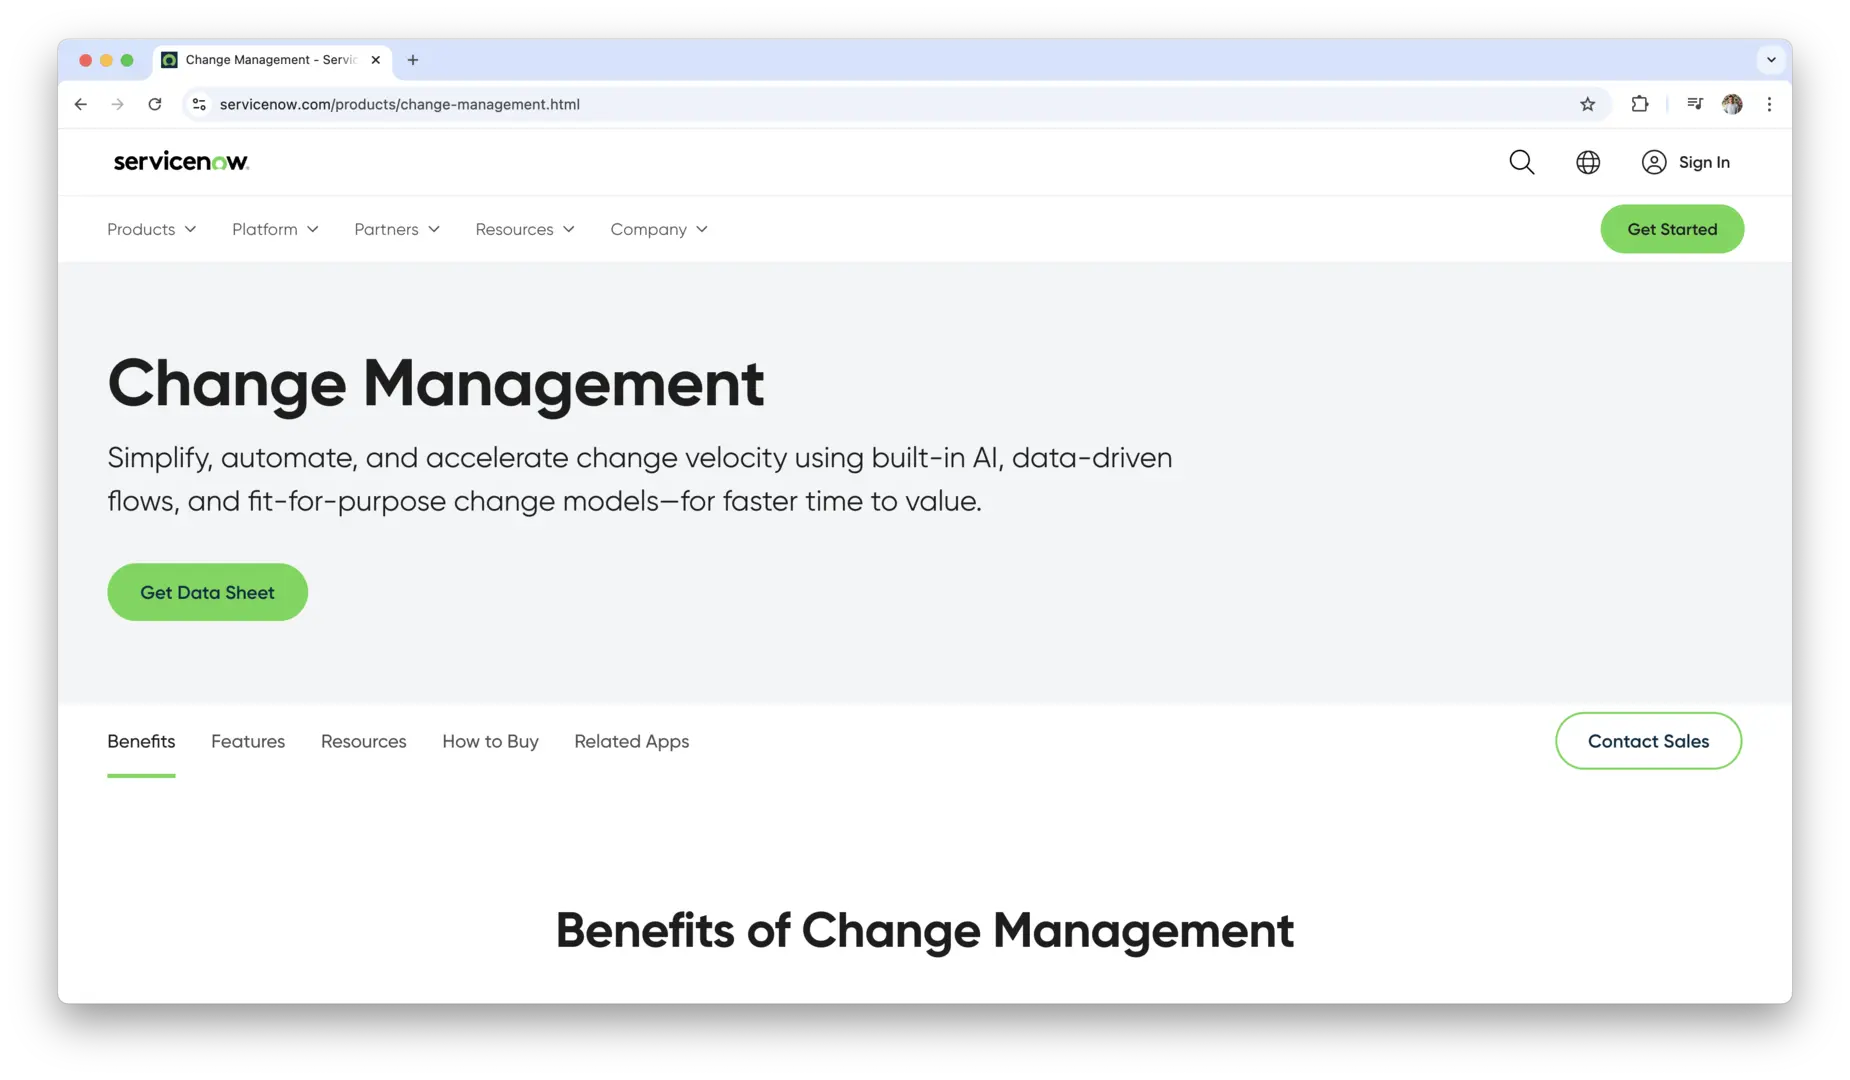Expand the Products dropdown menu
The width and height of the screenshot is (1850, 1080).
click(x=152, y=229)
